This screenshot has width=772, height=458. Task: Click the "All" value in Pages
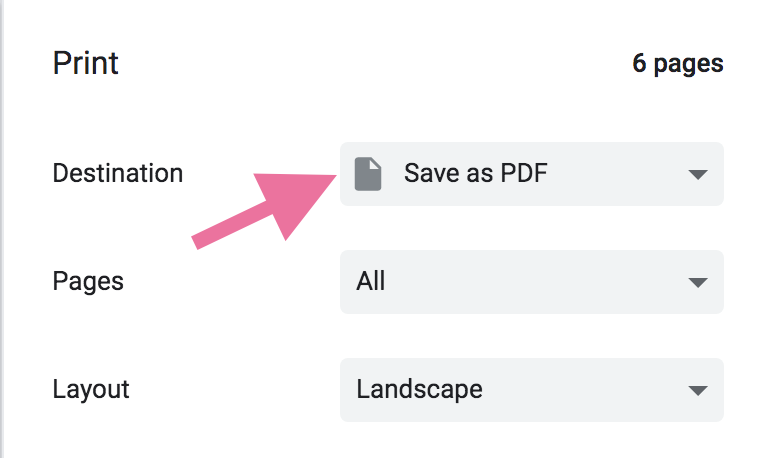(371, 281)
